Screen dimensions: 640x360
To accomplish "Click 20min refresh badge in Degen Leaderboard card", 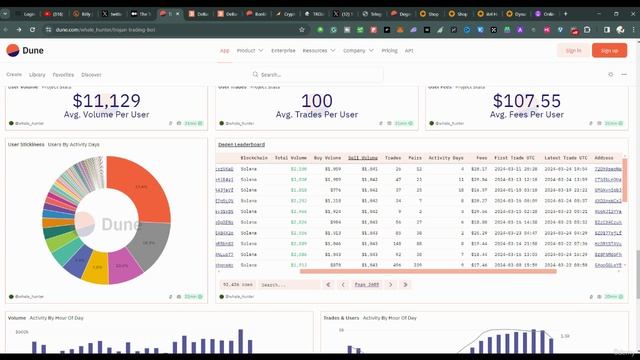I will tap(613, 297).
